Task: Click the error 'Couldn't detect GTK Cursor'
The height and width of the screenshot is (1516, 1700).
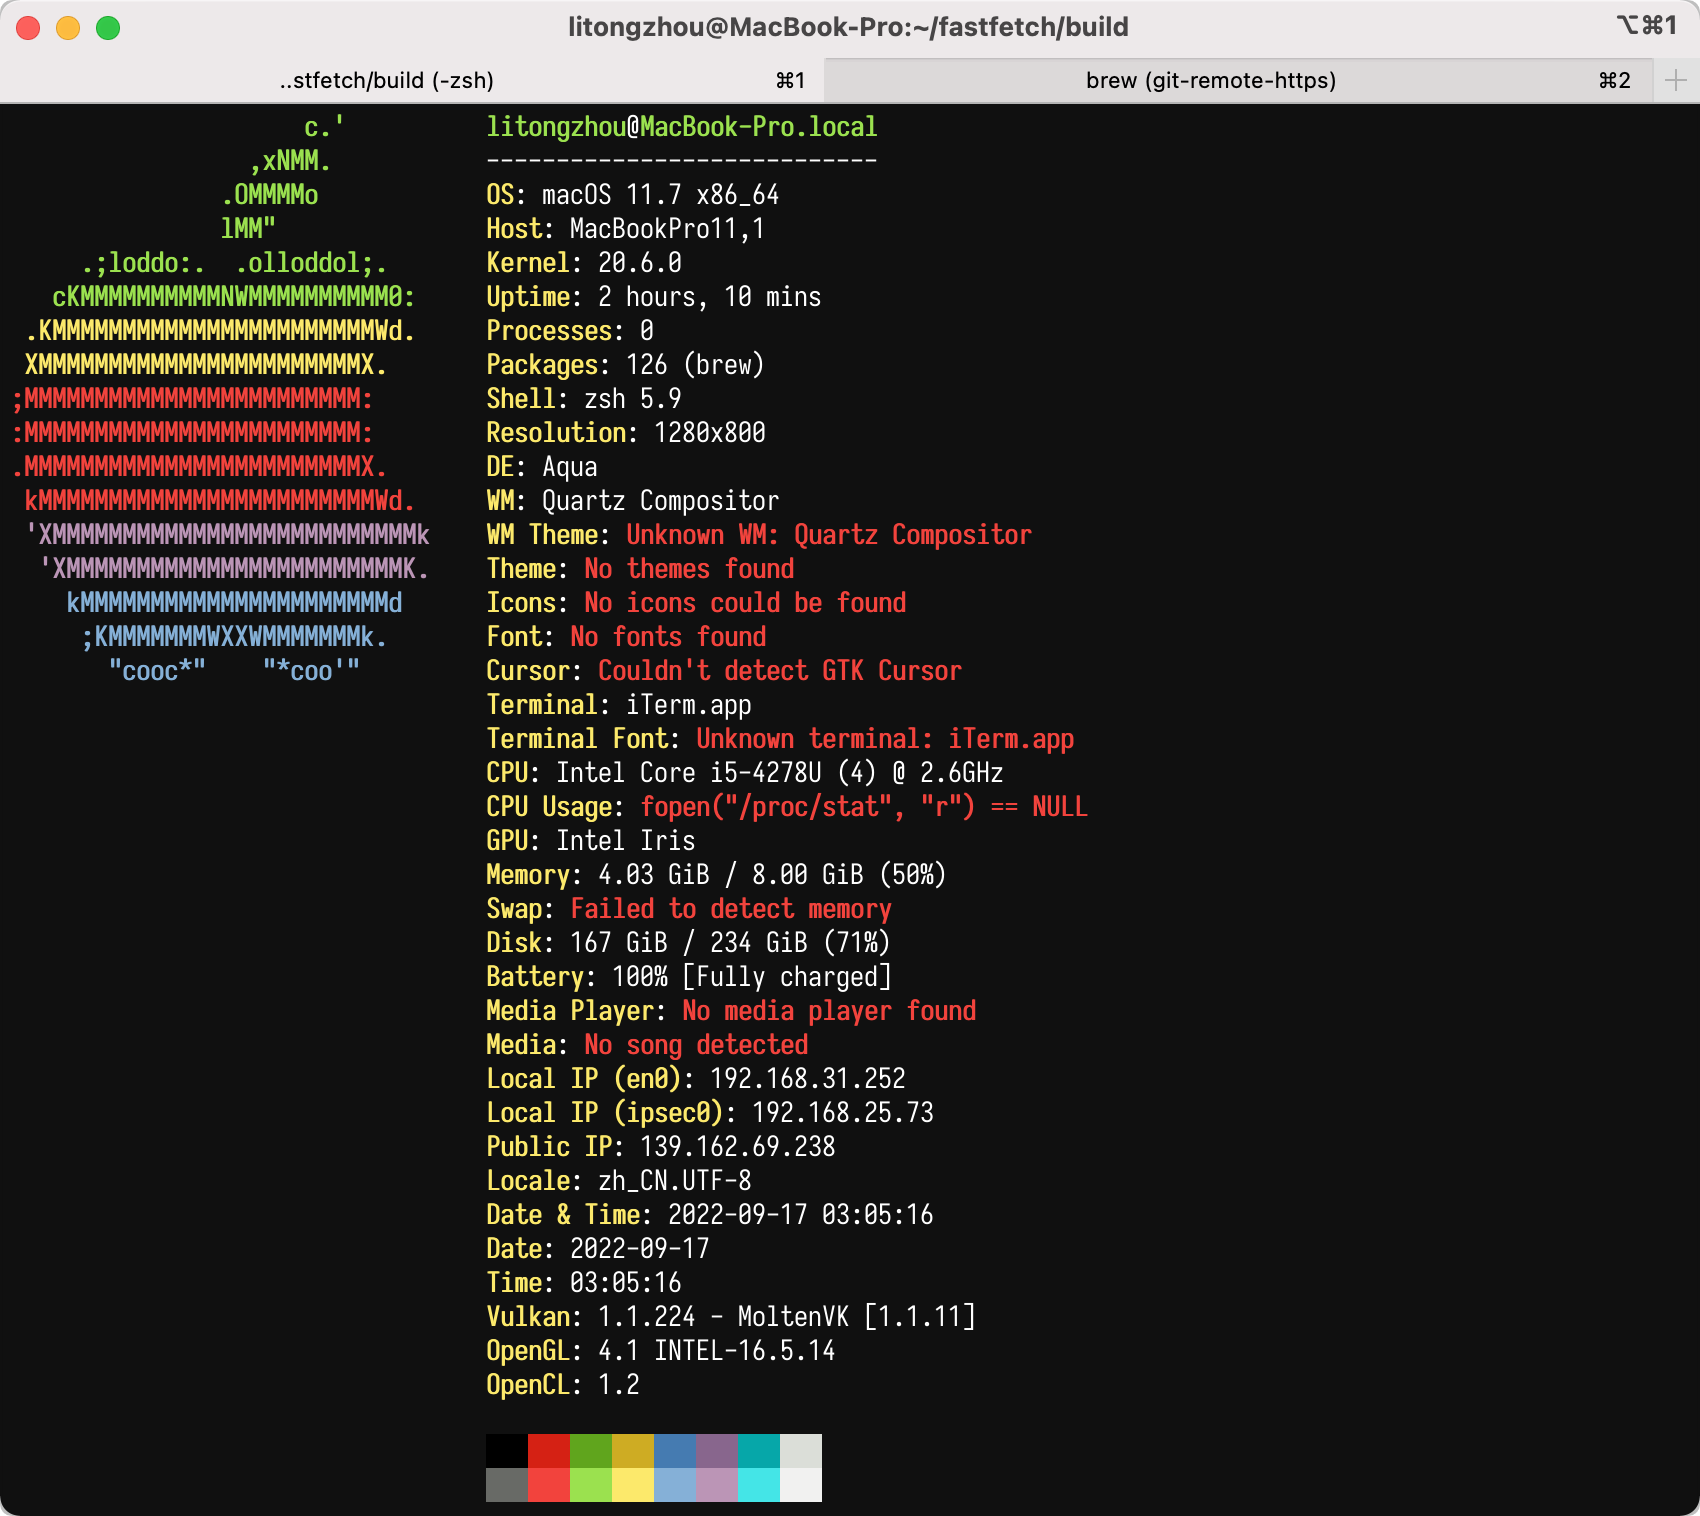Action: pyautogui.click(x=780, y=671)
